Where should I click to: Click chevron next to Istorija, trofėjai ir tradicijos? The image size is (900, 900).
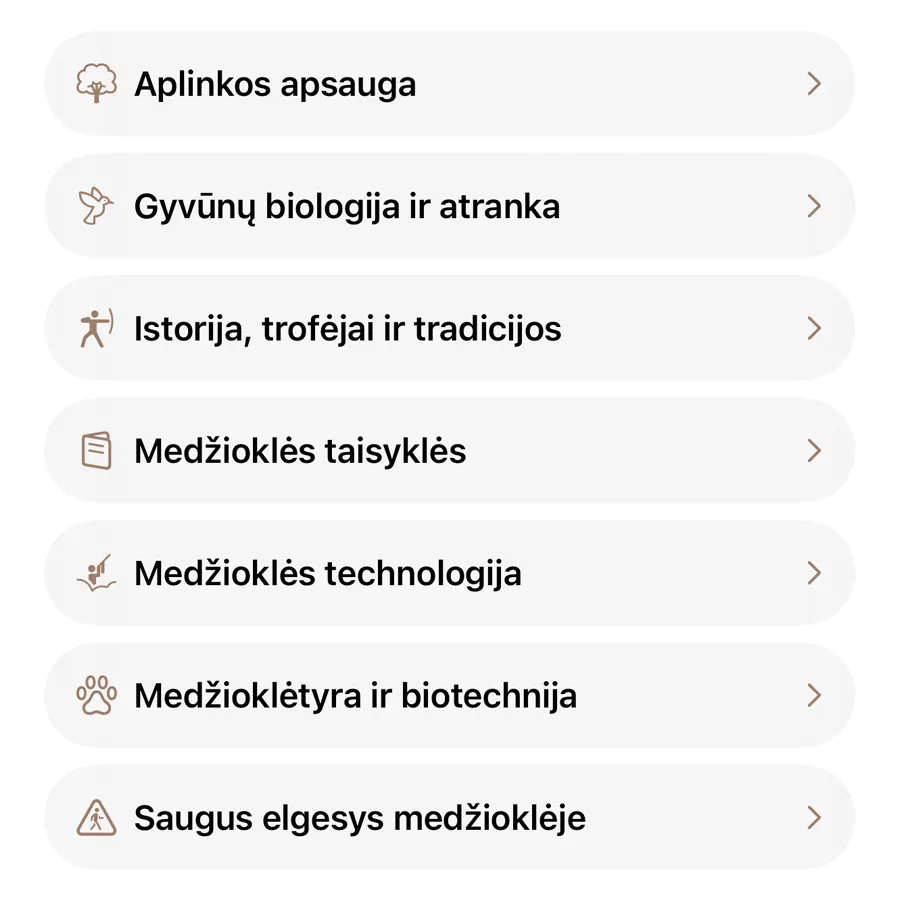click(x=814, y=329)
